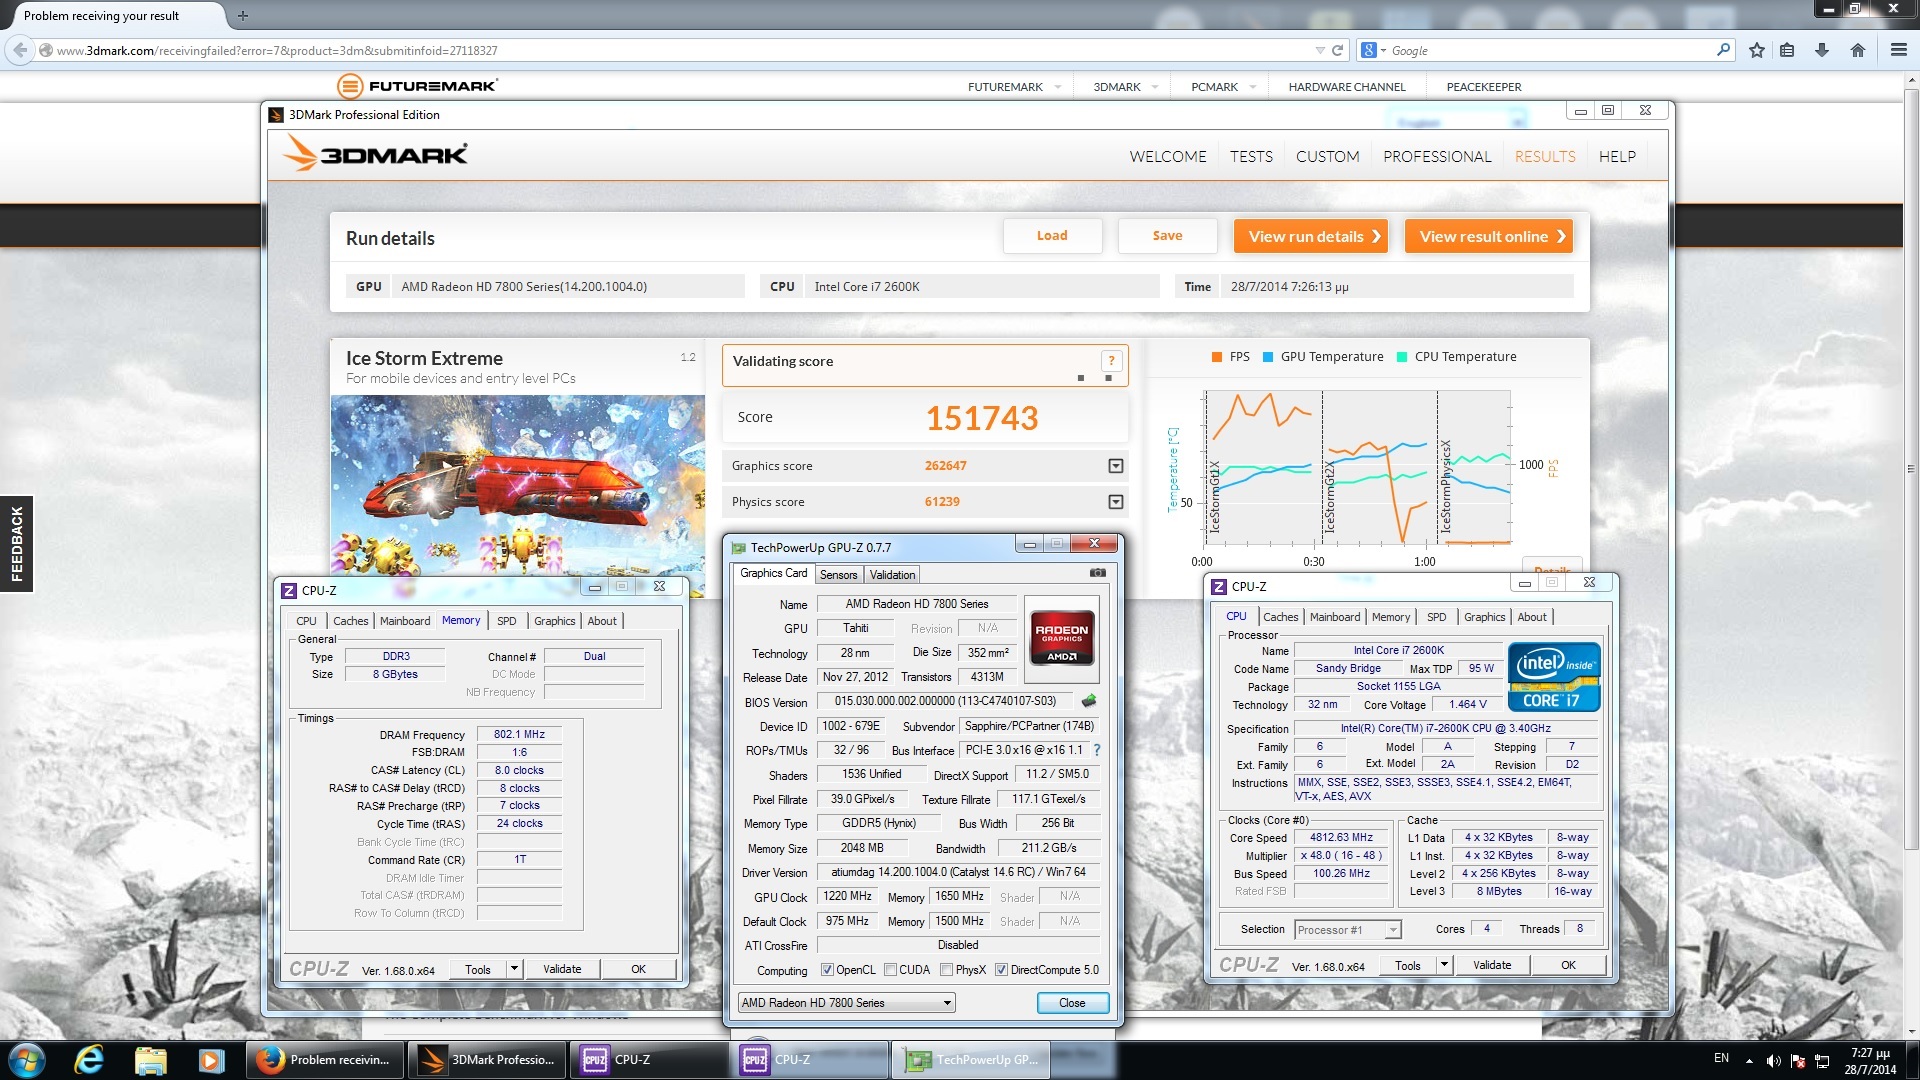Screen dimensions: 1920x1080
Task: Open the HELP tab in 3DMark
Action: 1616,157
